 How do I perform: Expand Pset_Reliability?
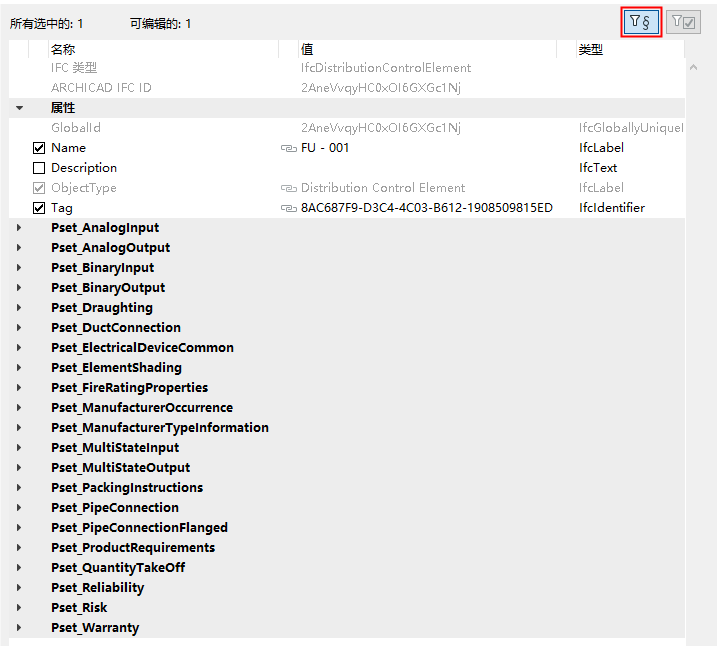[x=19, y=587]
